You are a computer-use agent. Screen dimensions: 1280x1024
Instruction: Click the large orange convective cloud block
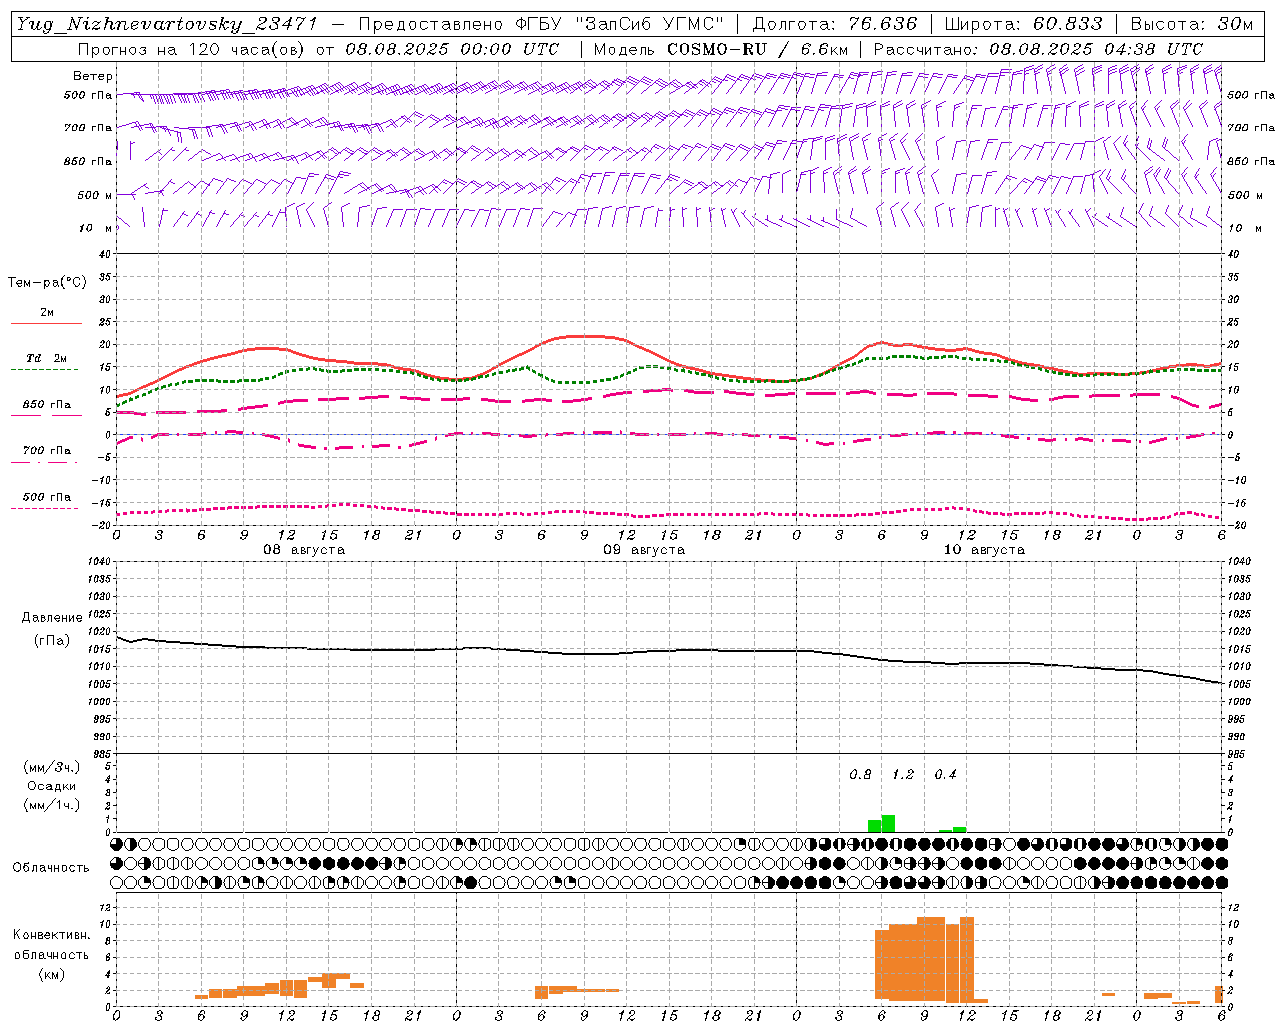tap(924, 960)
